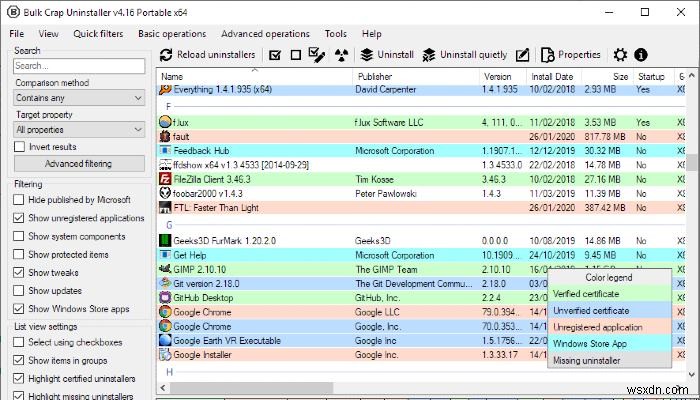Click the FTL: Faster Than Light icon
The width and height of the screenshot is (700, 400).
click(165, 208)
